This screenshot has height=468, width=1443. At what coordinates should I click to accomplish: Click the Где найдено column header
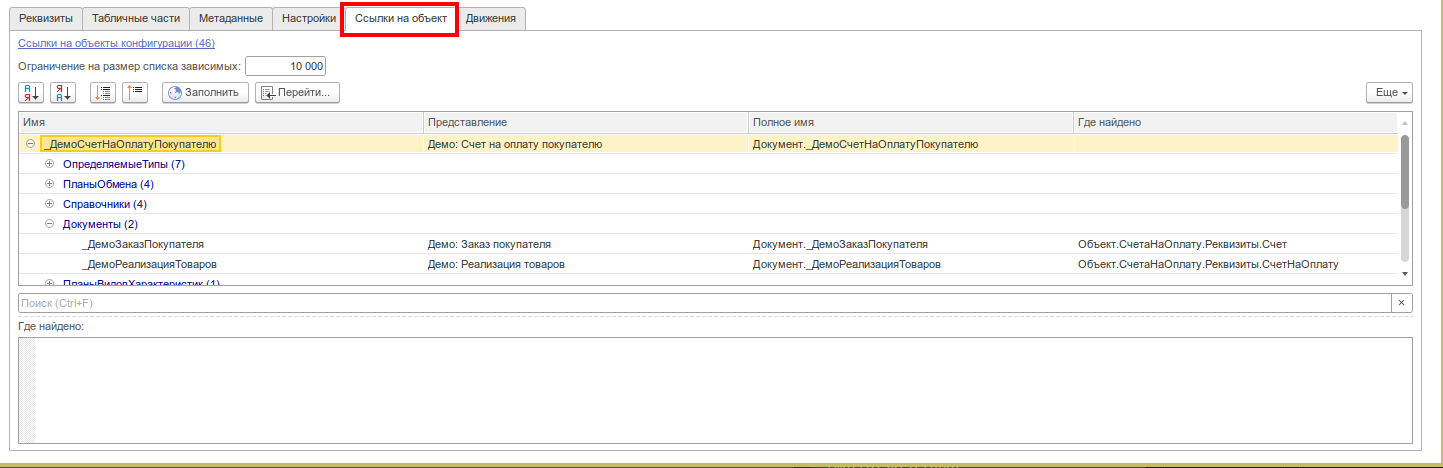tap(1236, 122)
